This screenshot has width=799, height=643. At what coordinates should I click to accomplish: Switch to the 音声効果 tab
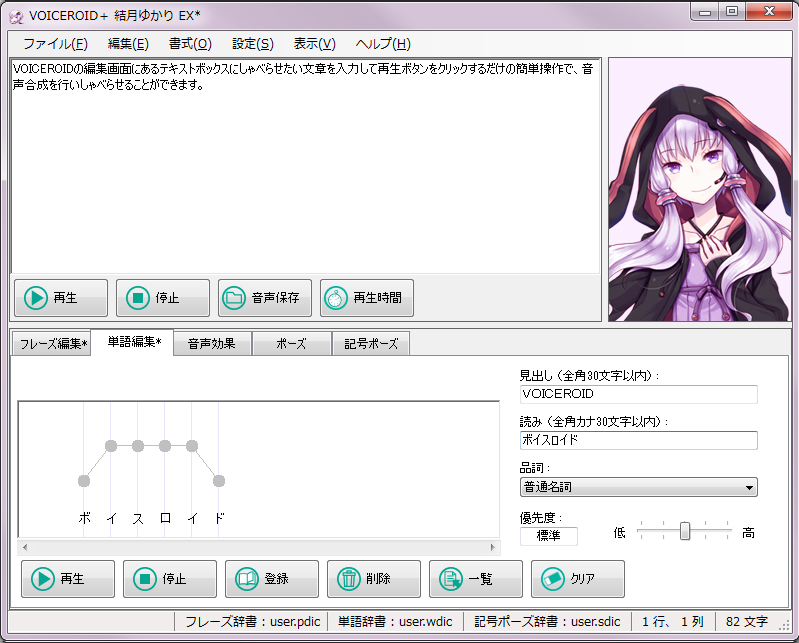tap(212, 344)
